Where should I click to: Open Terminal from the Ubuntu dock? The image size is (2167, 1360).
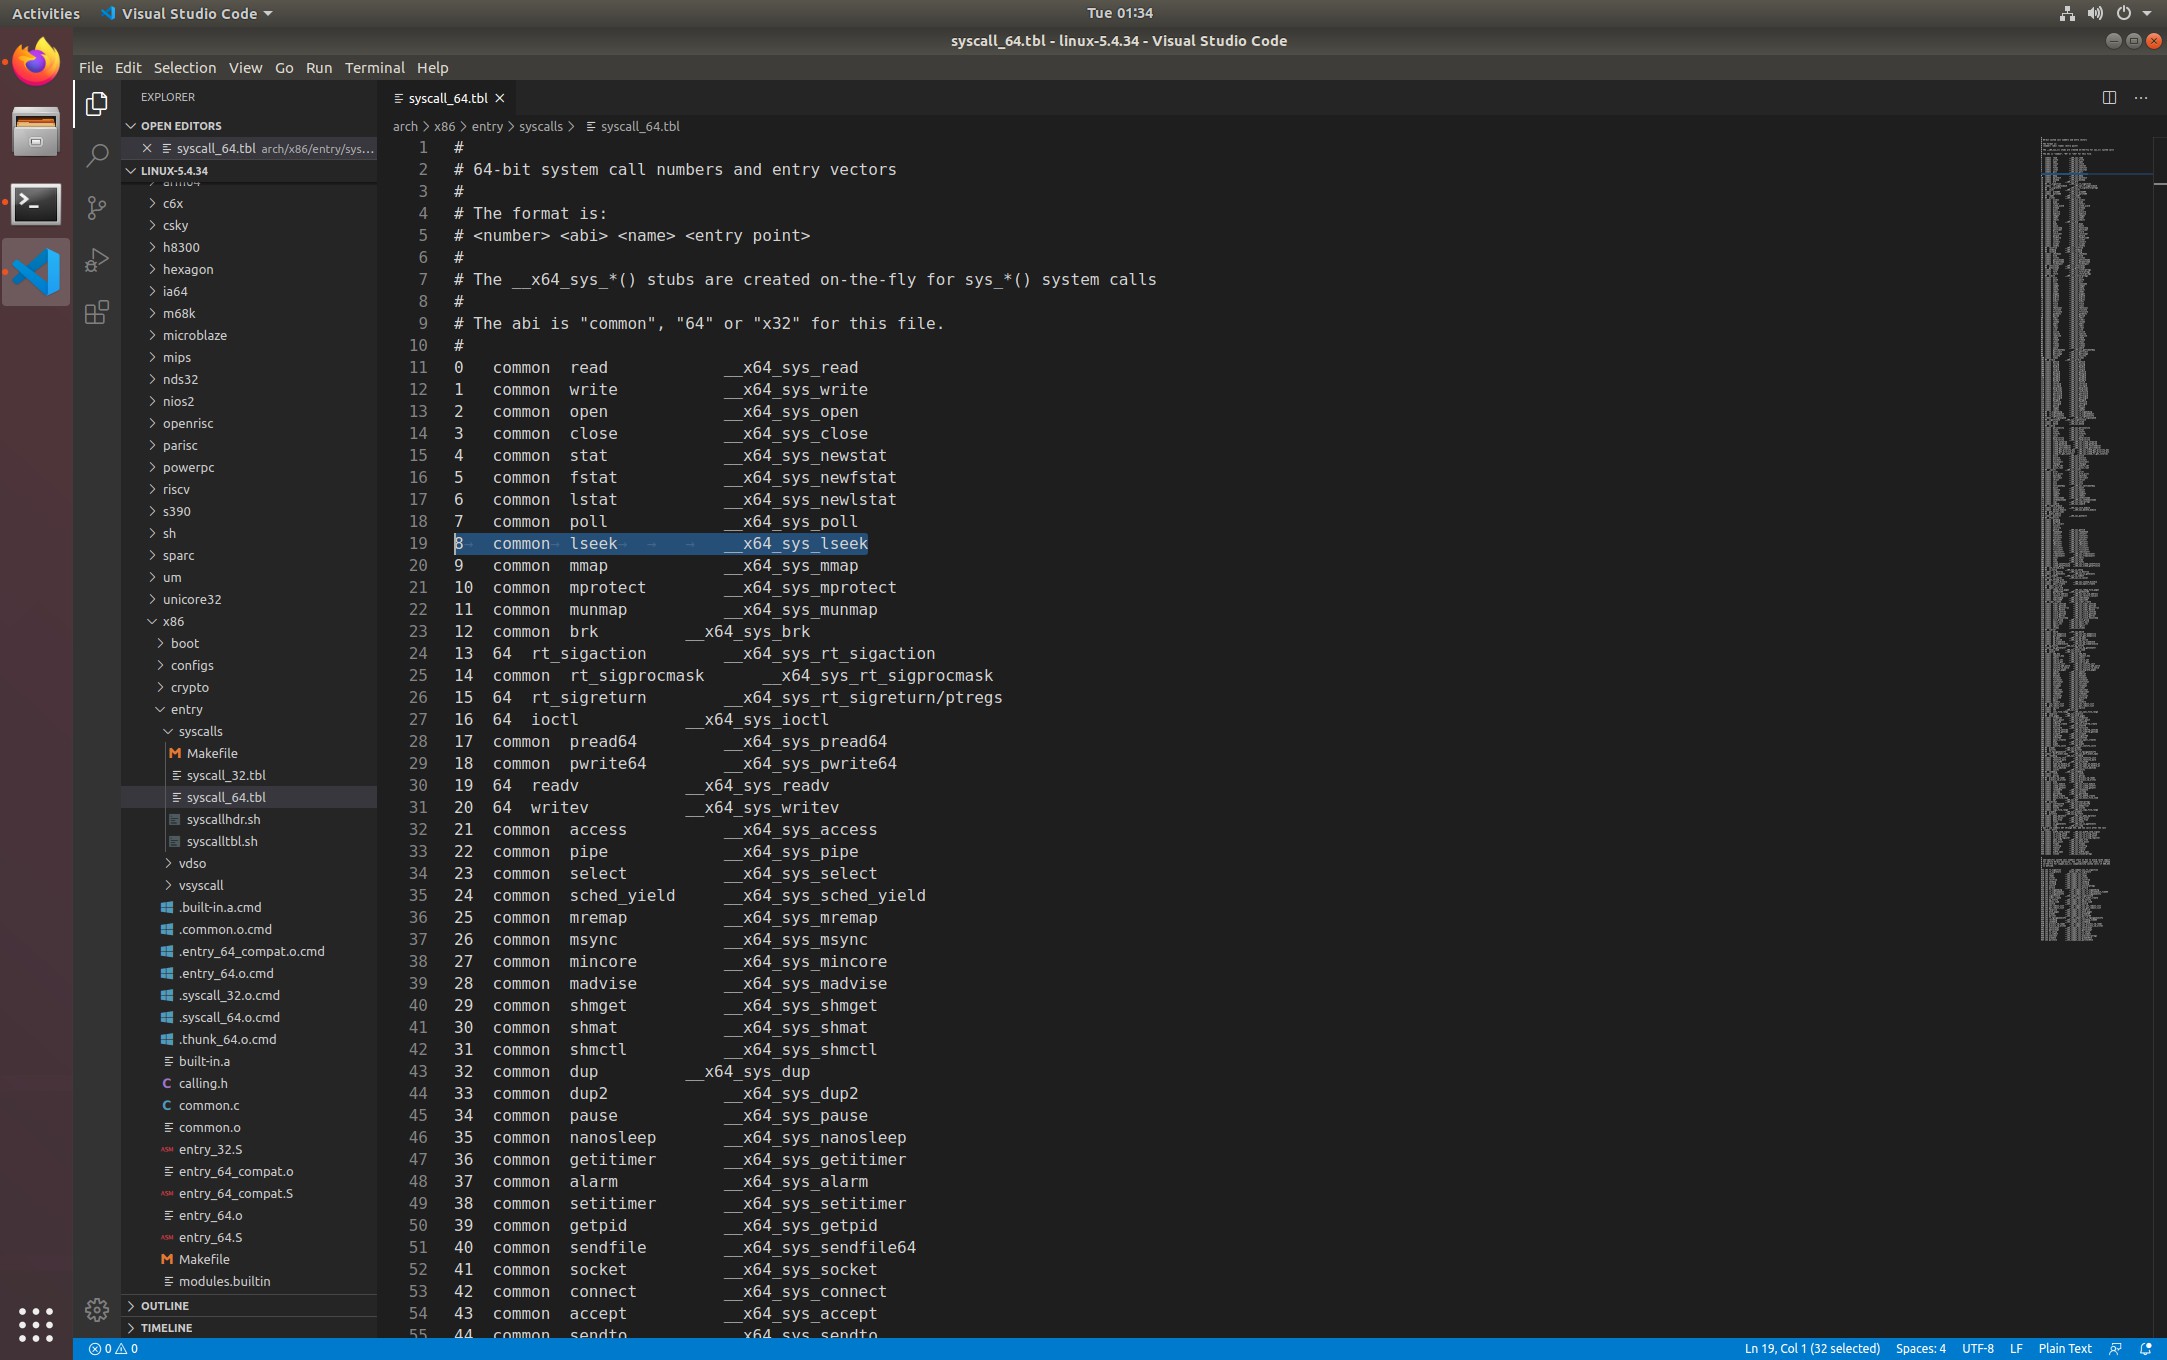36,203
